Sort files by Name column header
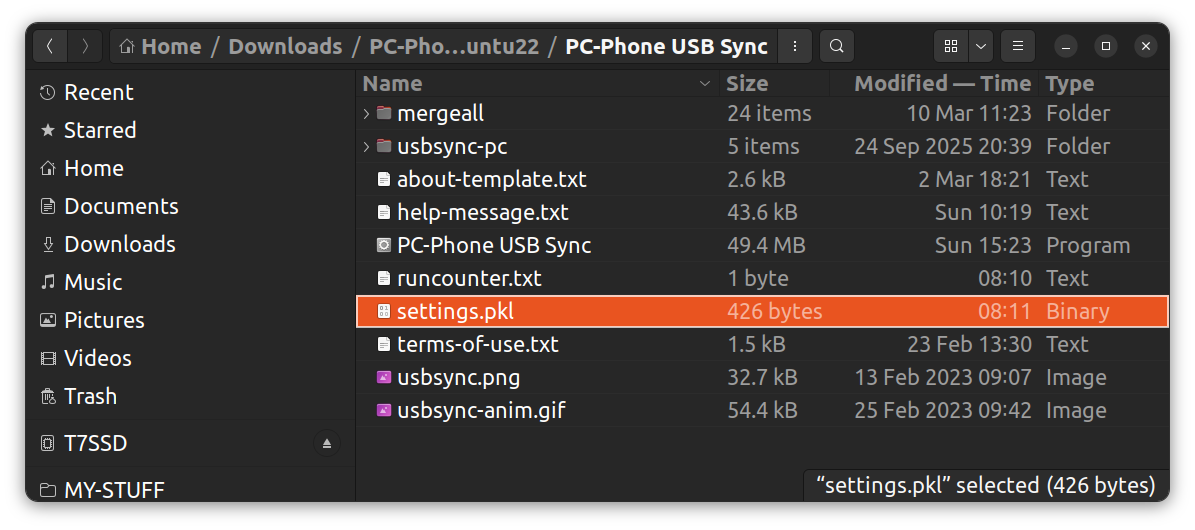Image resolution: width=1195 pixels, height=530 pixels. tap(392, 83)
